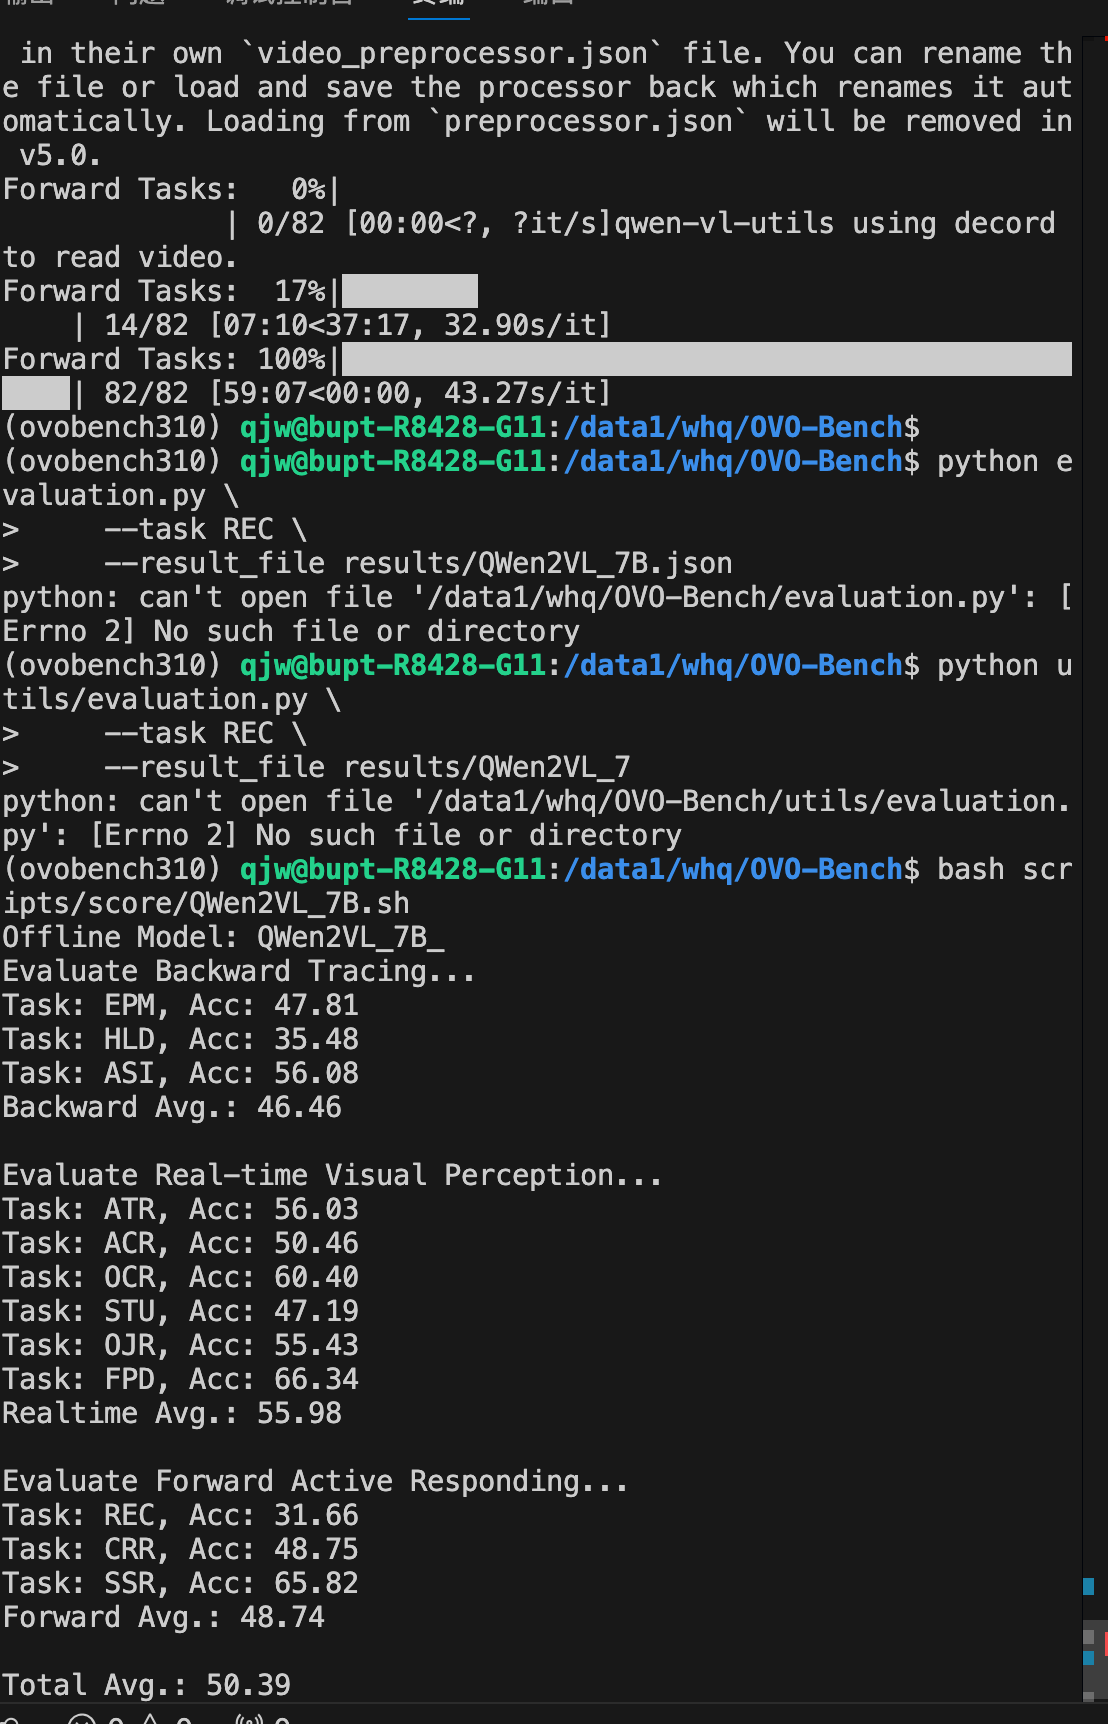Click the blue command marker beside the scrollbar
This screenshot has width=1108, height=1724.
[1089, 1586]
